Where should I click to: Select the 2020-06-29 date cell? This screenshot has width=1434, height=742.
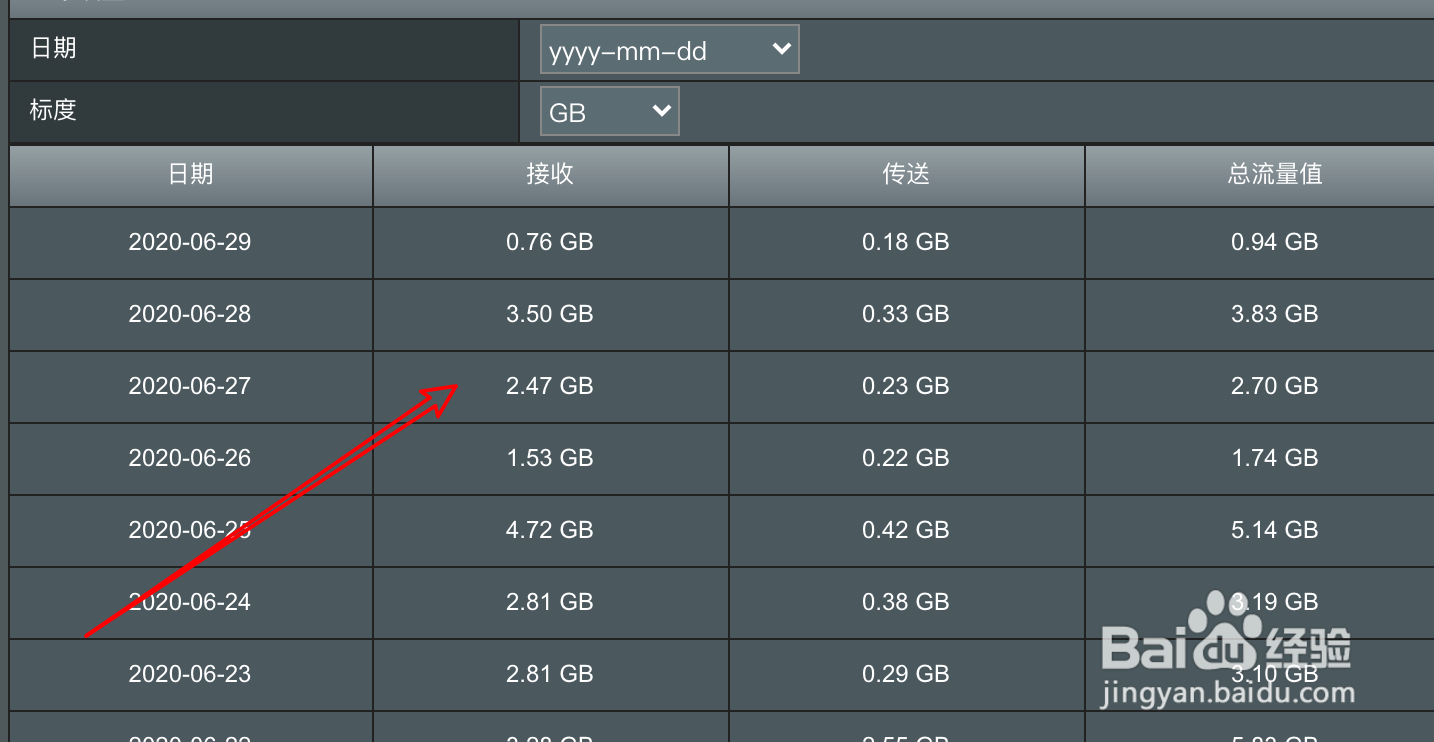[x=190, y=242]
